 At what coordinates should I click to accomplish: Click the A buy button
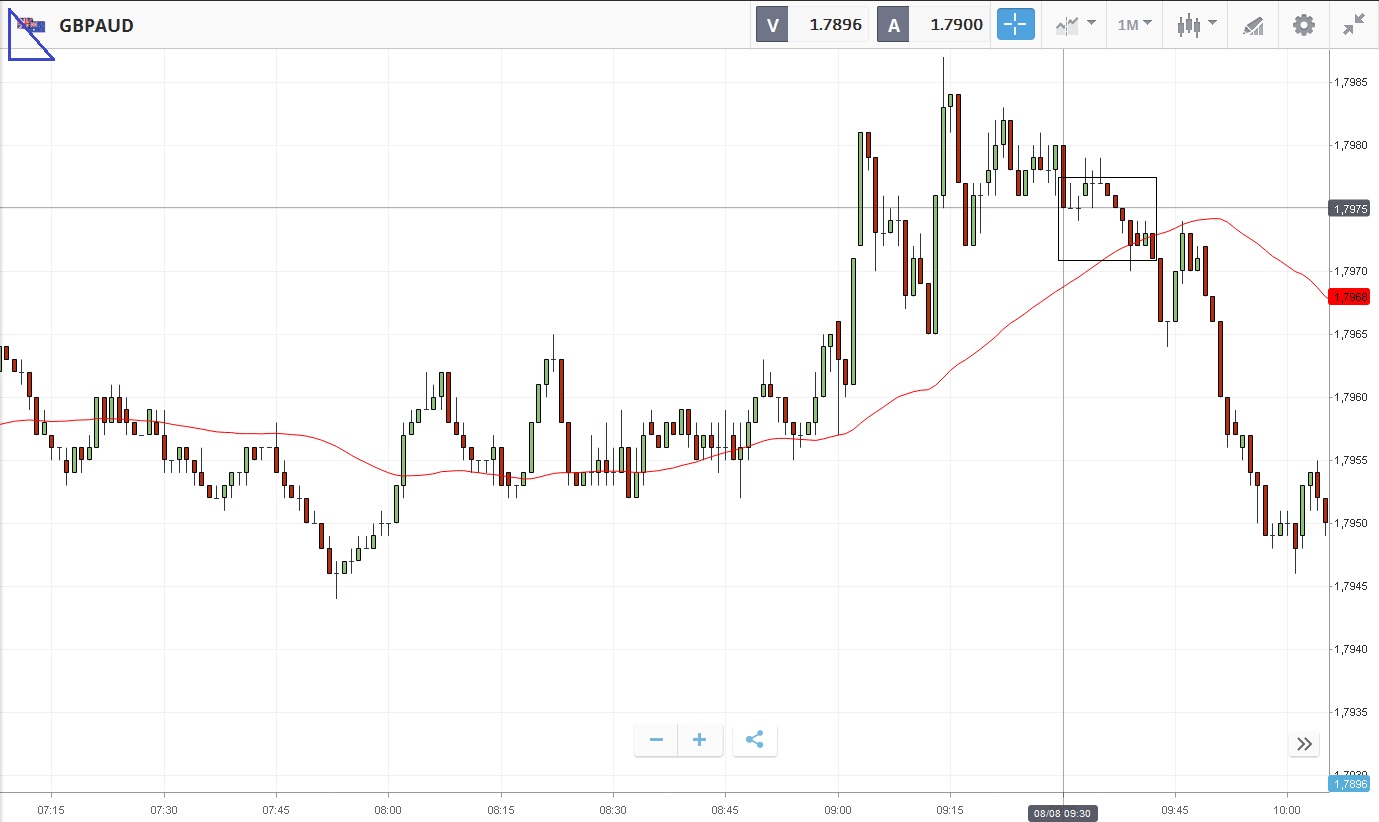893,25
